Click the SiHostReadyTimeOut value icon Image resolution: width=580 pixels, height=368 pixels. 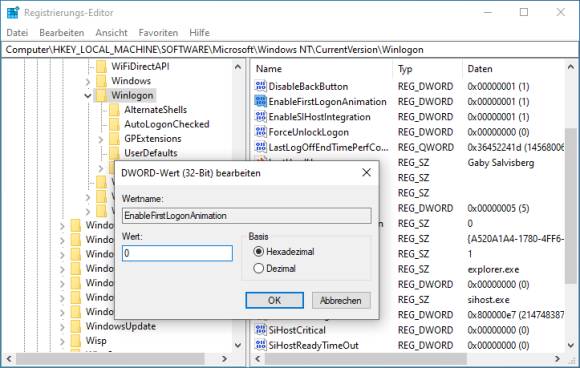[260, 345]
